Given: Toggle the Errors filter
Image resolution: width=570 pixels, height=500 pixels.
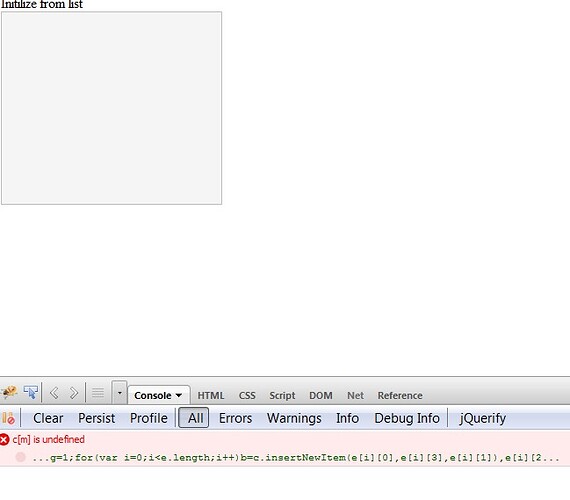Looking at the screenshot, I should 235,418.
